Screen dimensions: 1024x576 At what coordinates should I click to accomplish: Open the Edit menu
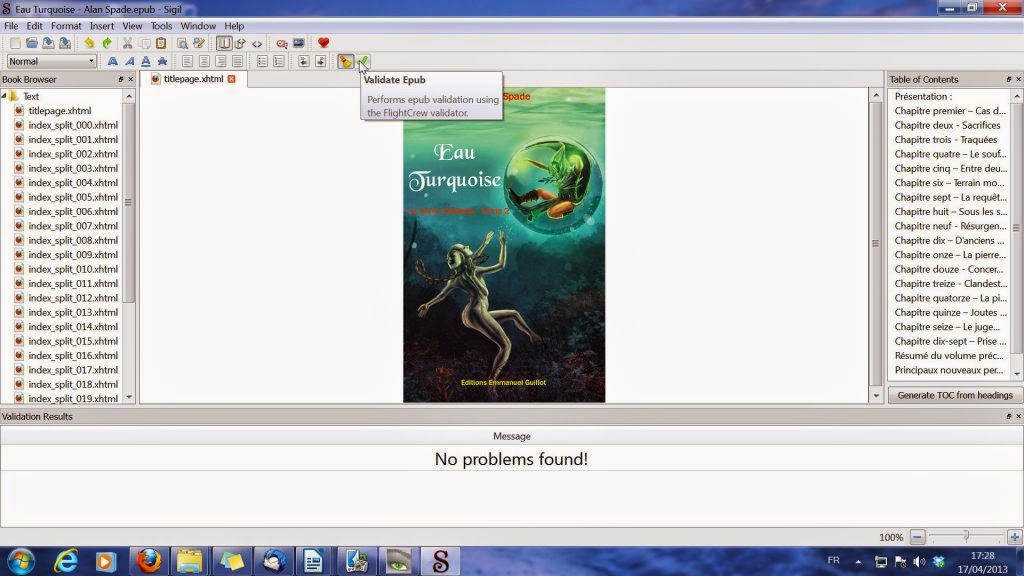(x=34, y=26)
